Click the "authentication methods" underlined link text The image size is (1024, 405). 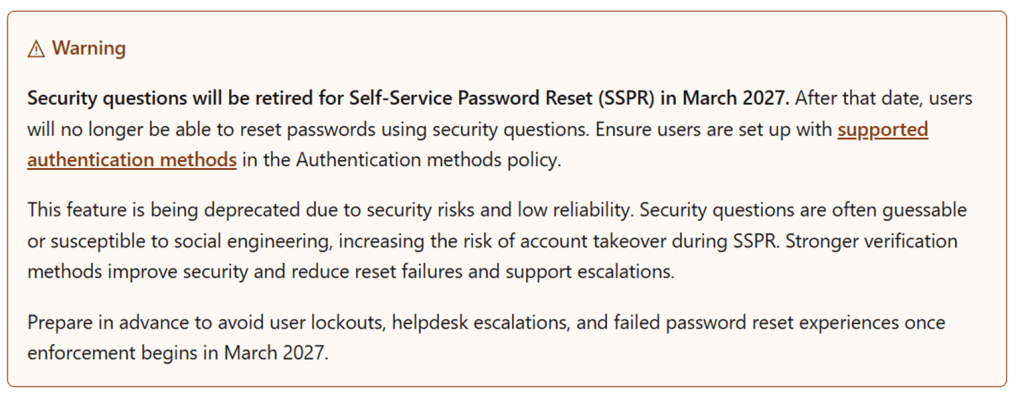pos(132,160)
